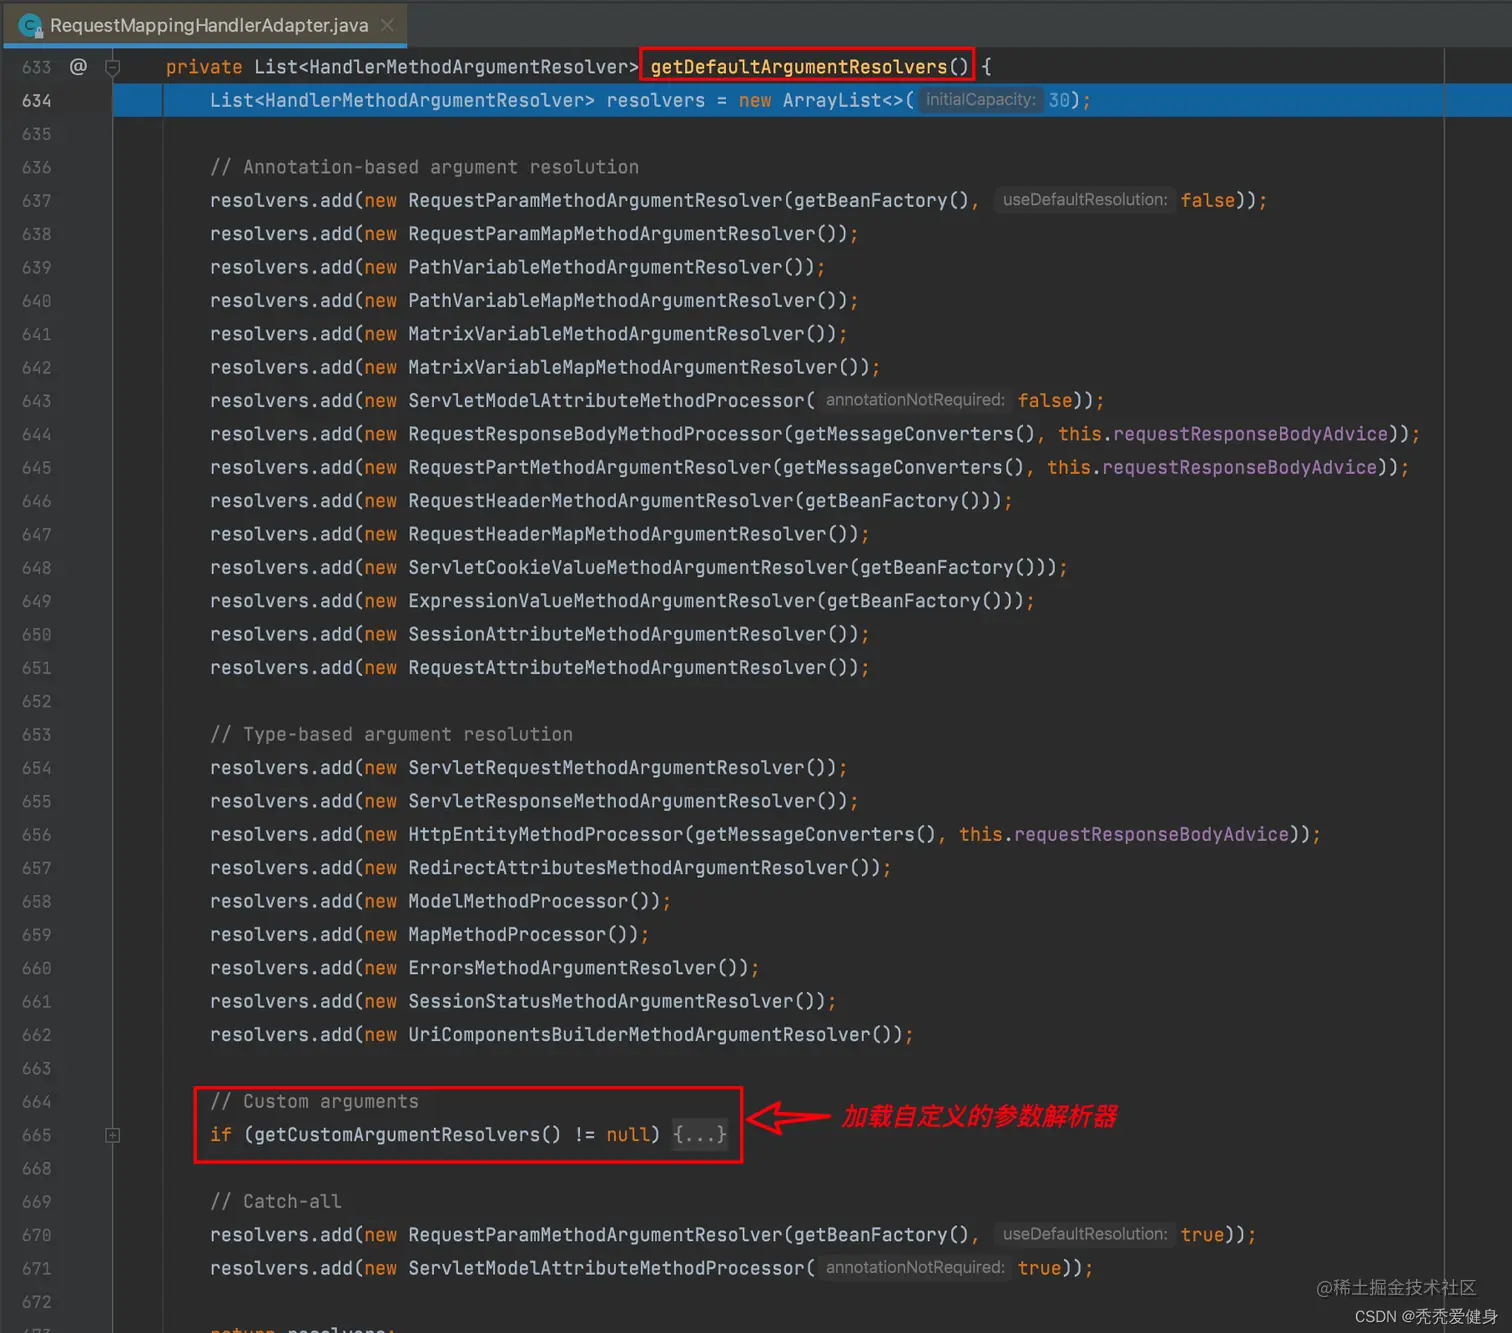Click UriComponentsBuilderMethodArgumentResolver on line 662
Screen dimensions: 1512x1333
click(639, 1035)
